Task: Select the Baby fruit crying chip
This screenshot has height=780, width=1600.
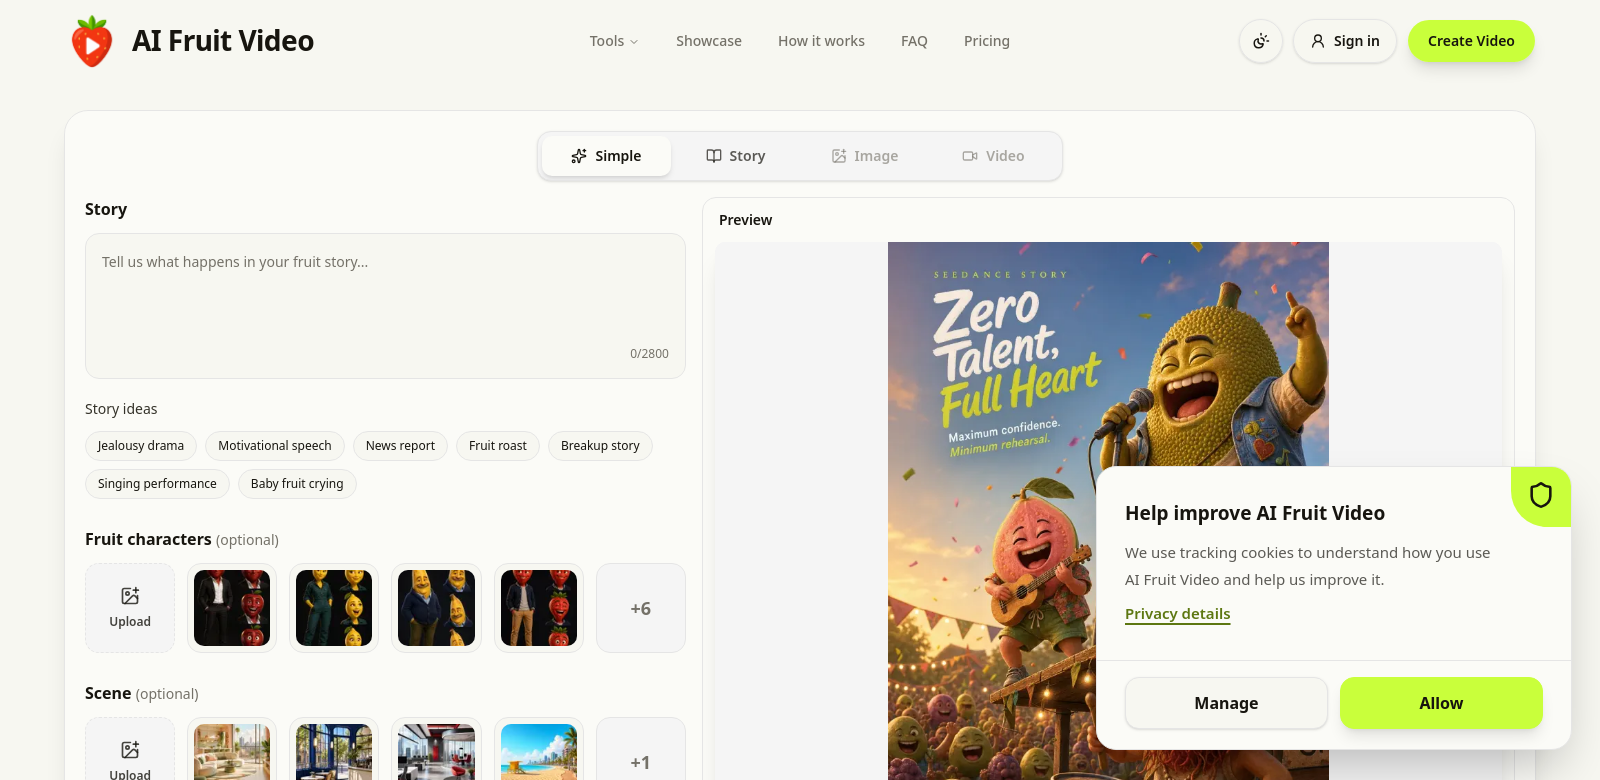Action: click(297, 484)
